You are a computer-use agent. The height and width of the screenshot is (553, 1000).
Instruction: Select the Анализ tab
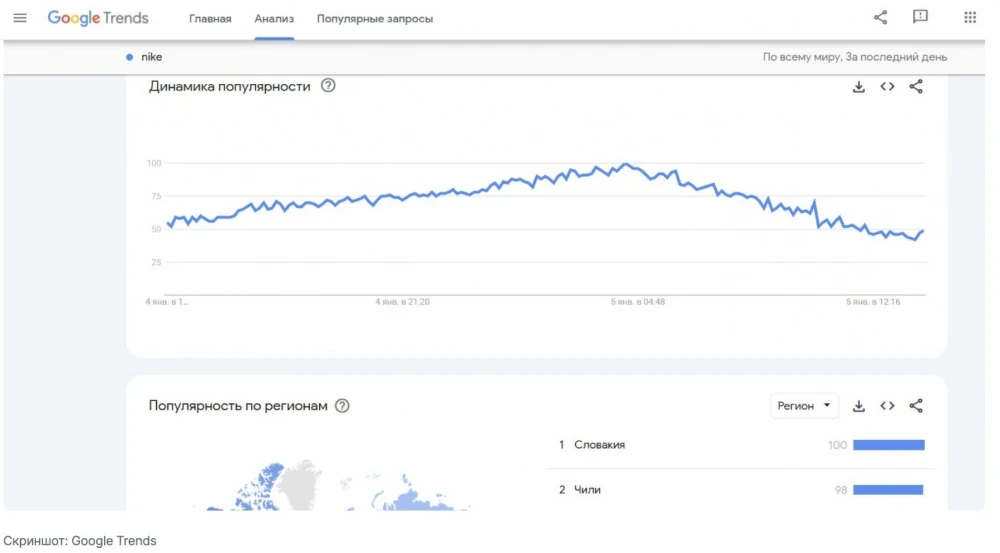(274, 19)
